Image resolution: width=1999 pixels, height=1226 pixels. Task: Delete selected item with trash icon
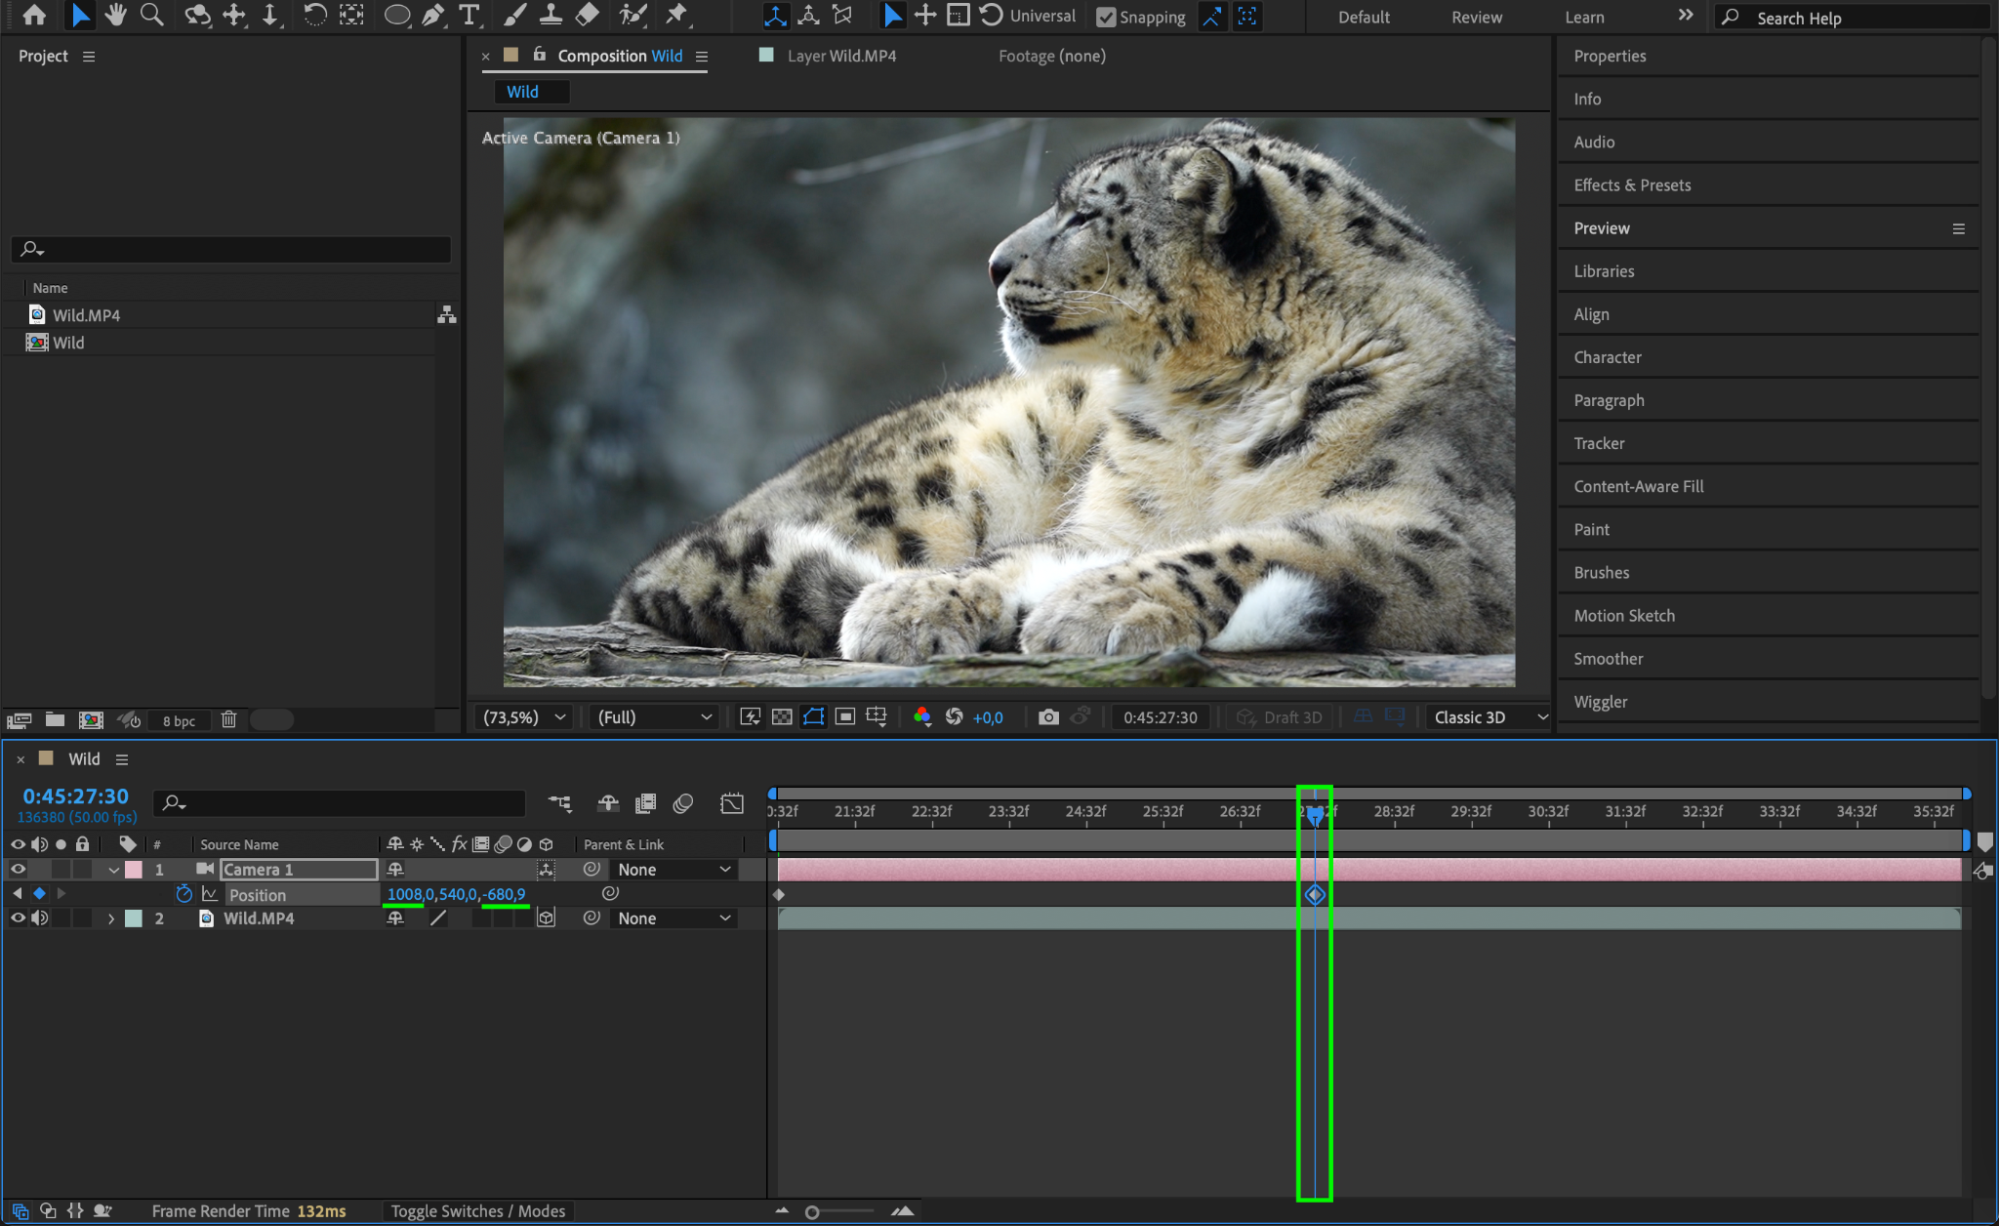pos(229,720)
